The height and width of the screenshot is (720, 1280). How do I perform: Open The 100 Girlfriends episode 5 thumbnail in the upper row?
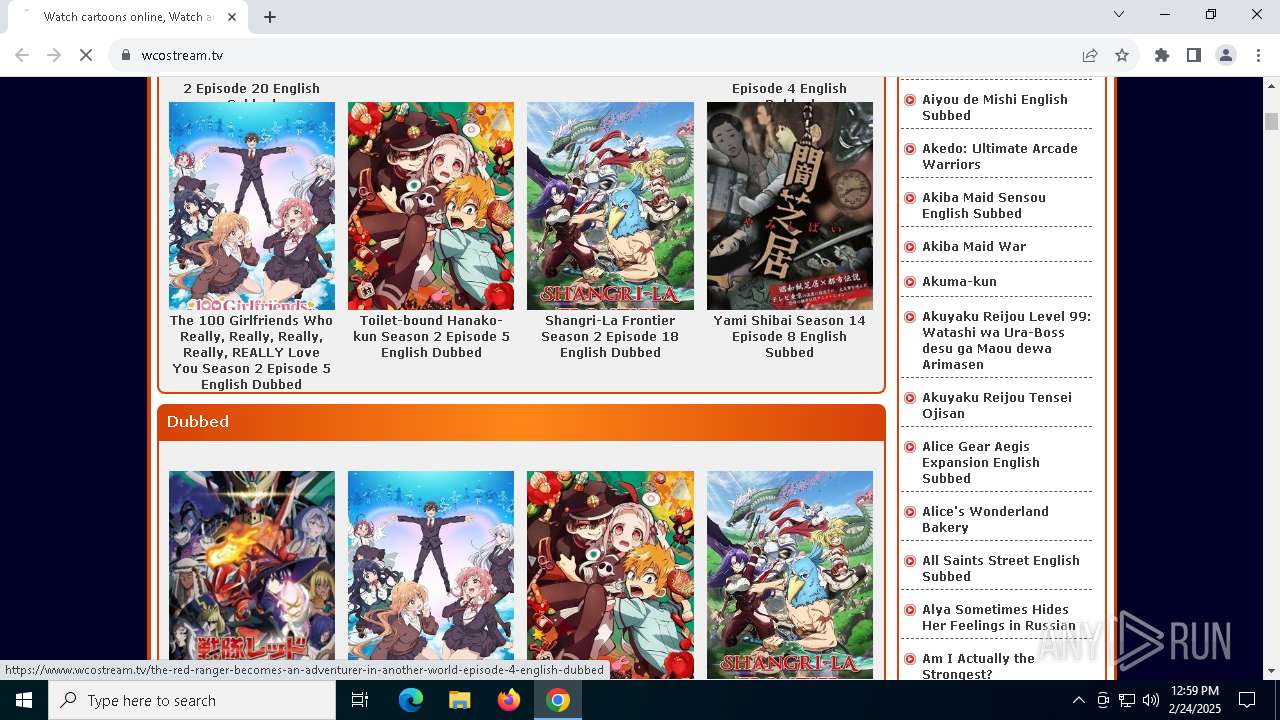pos(252,206)
